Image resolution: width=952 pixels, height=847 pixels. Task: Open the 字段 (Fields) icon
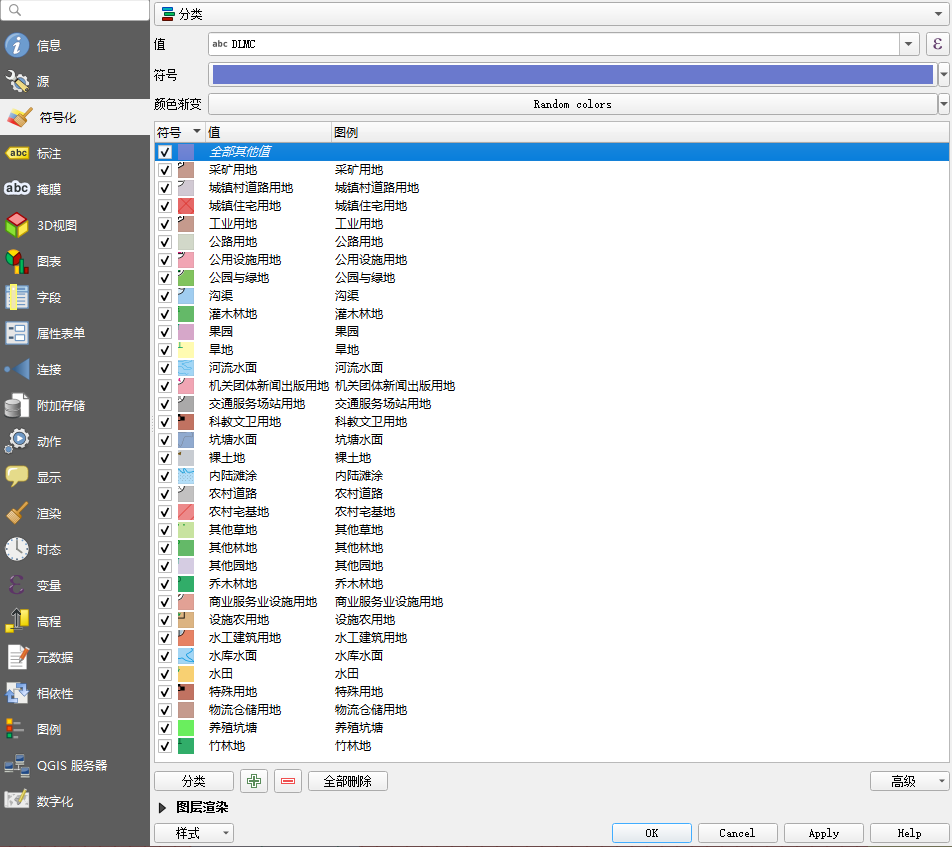pyautogui.click(x=17, y=297)
